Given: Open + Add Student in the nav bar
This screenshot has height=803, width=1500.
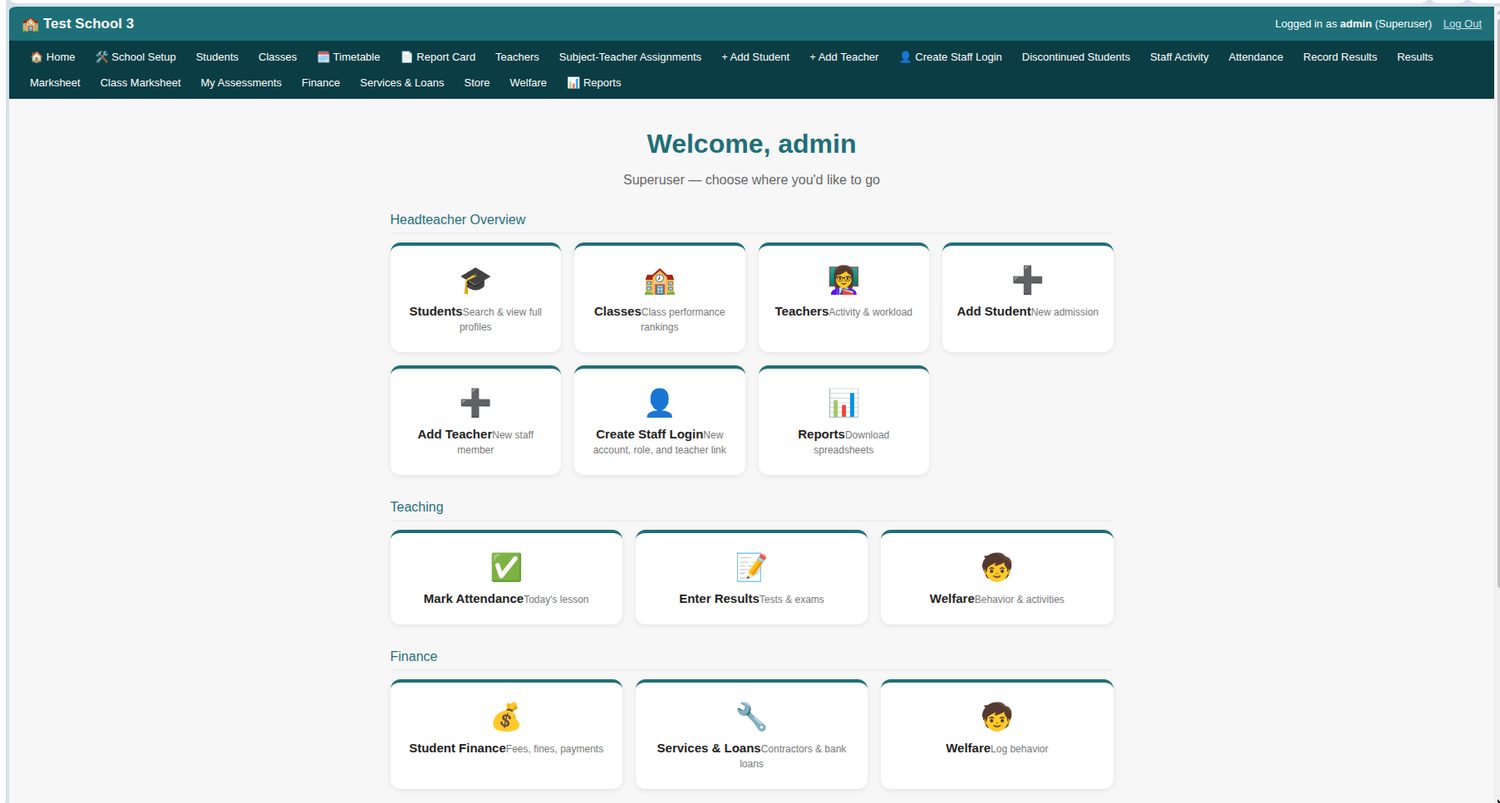Looking at the screenshot, I should pyautogui.click(x=755, y=57).
